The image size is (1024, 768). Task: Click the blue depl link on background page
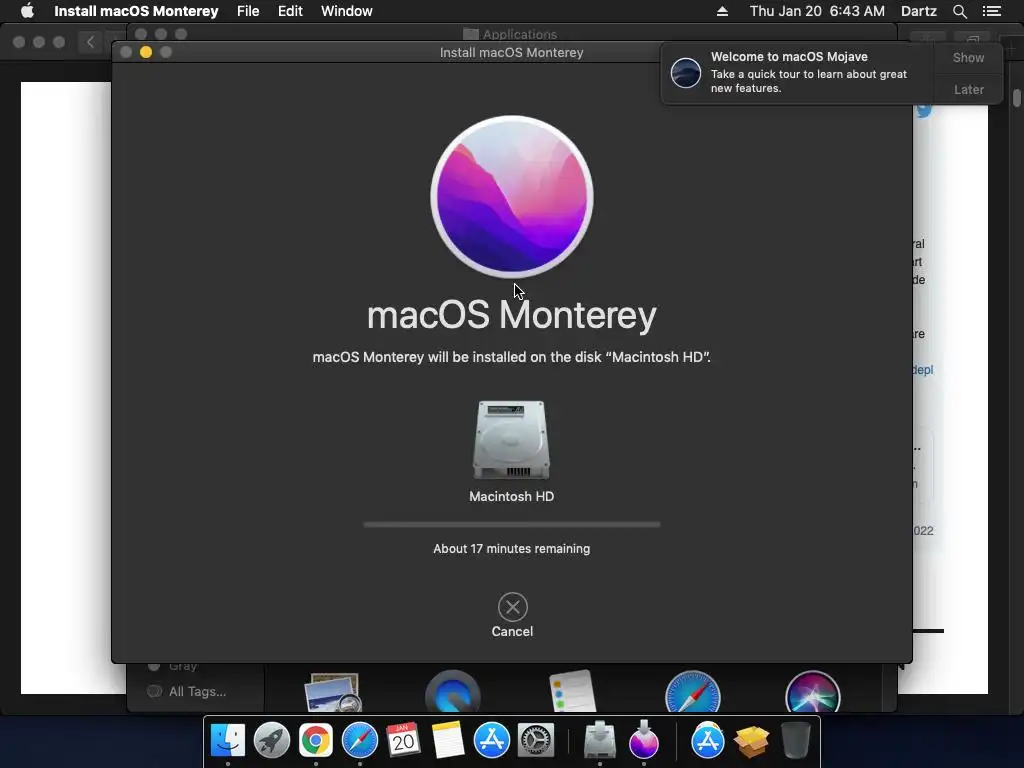coord(923,370)
